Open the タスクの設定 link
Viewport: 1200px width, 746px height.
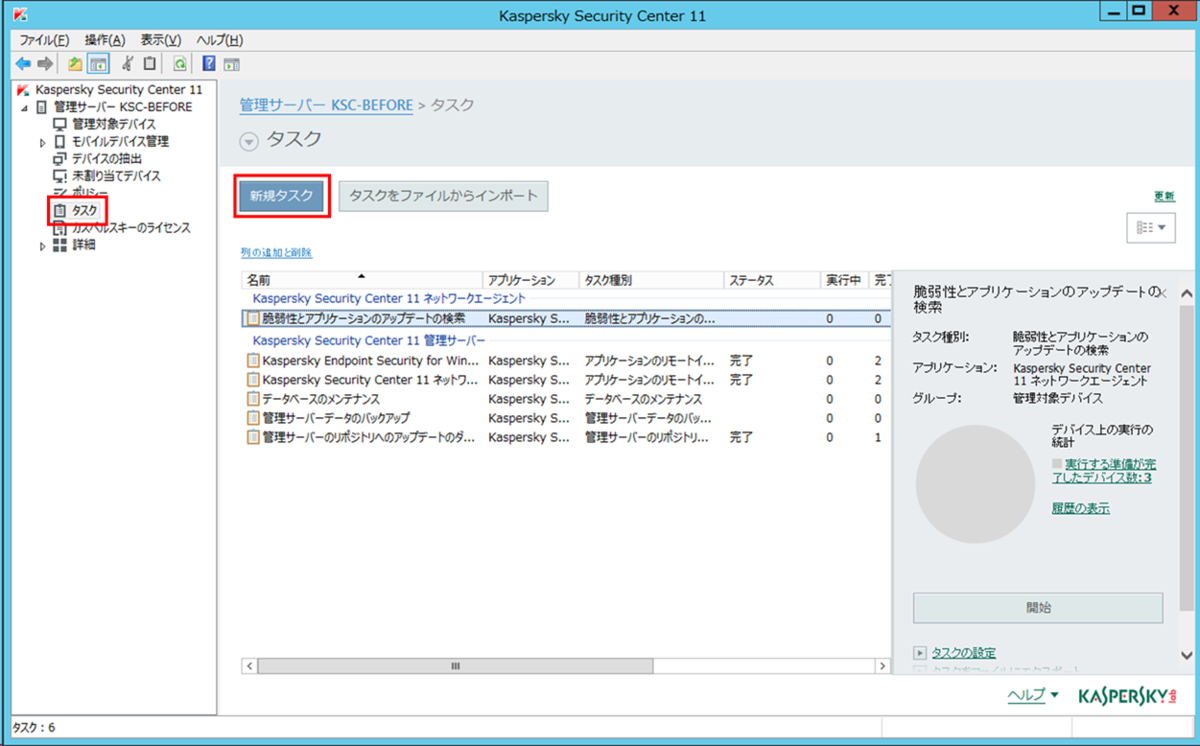pyautogui.click(x=963, y=653)
